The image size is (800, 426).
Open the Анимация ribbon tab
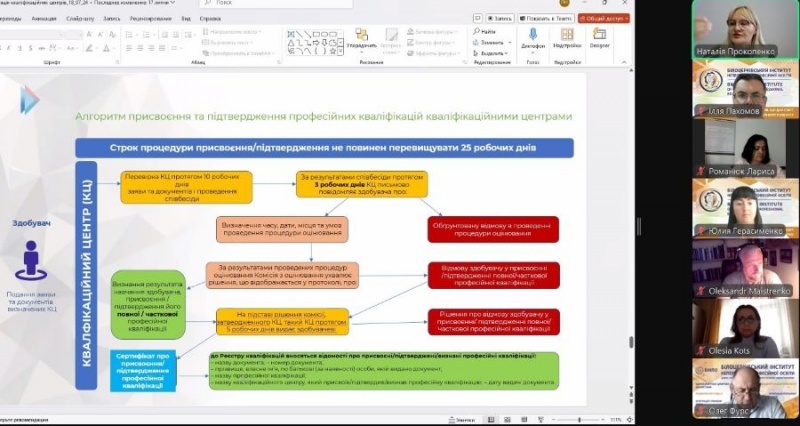[44, 18]
